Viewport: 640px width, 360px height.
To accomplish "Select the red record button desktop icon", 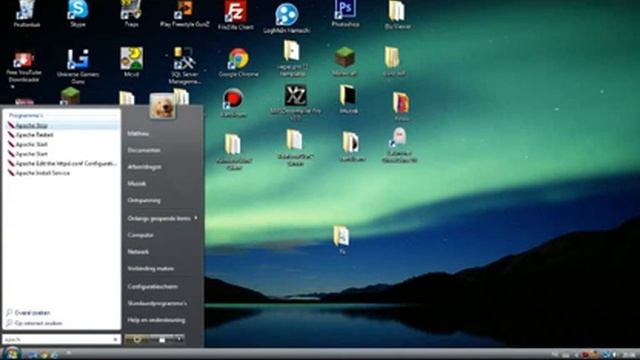I will click(233, 103).
